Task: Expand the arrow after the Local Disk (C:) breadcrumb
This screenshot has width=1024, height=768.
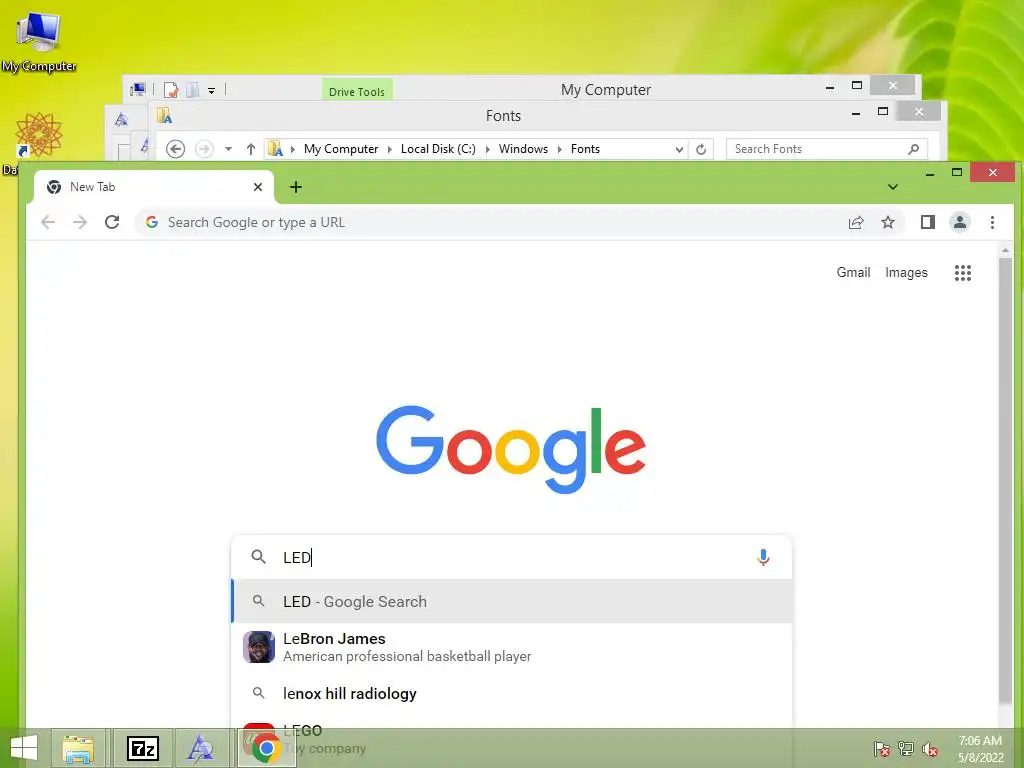Action: point(487,150)
